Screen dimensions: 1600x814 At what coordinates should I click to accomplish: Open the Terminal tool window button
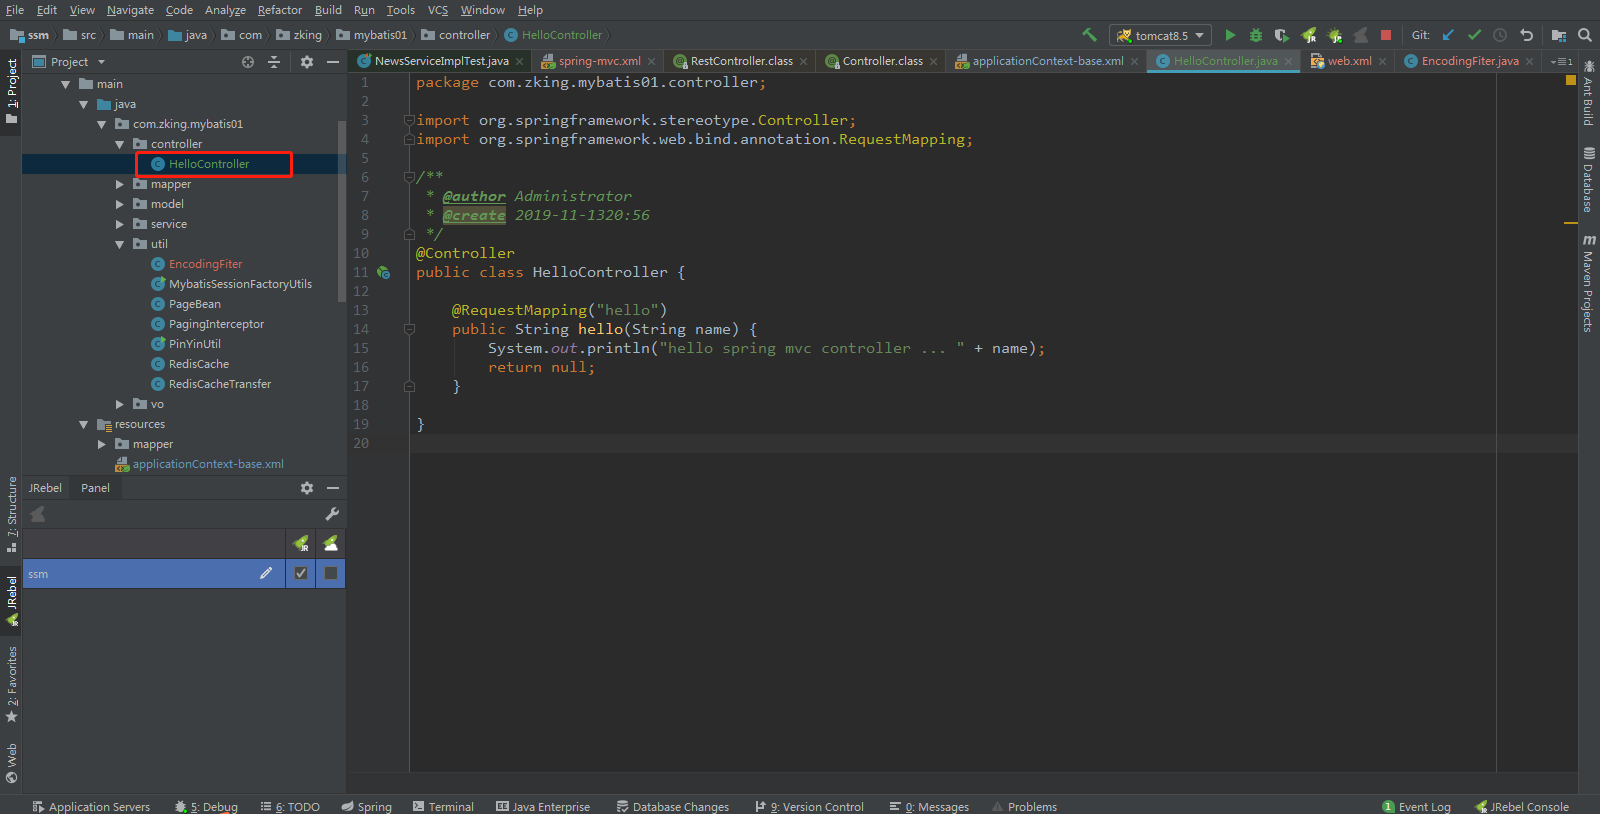[x=443, y=806]
